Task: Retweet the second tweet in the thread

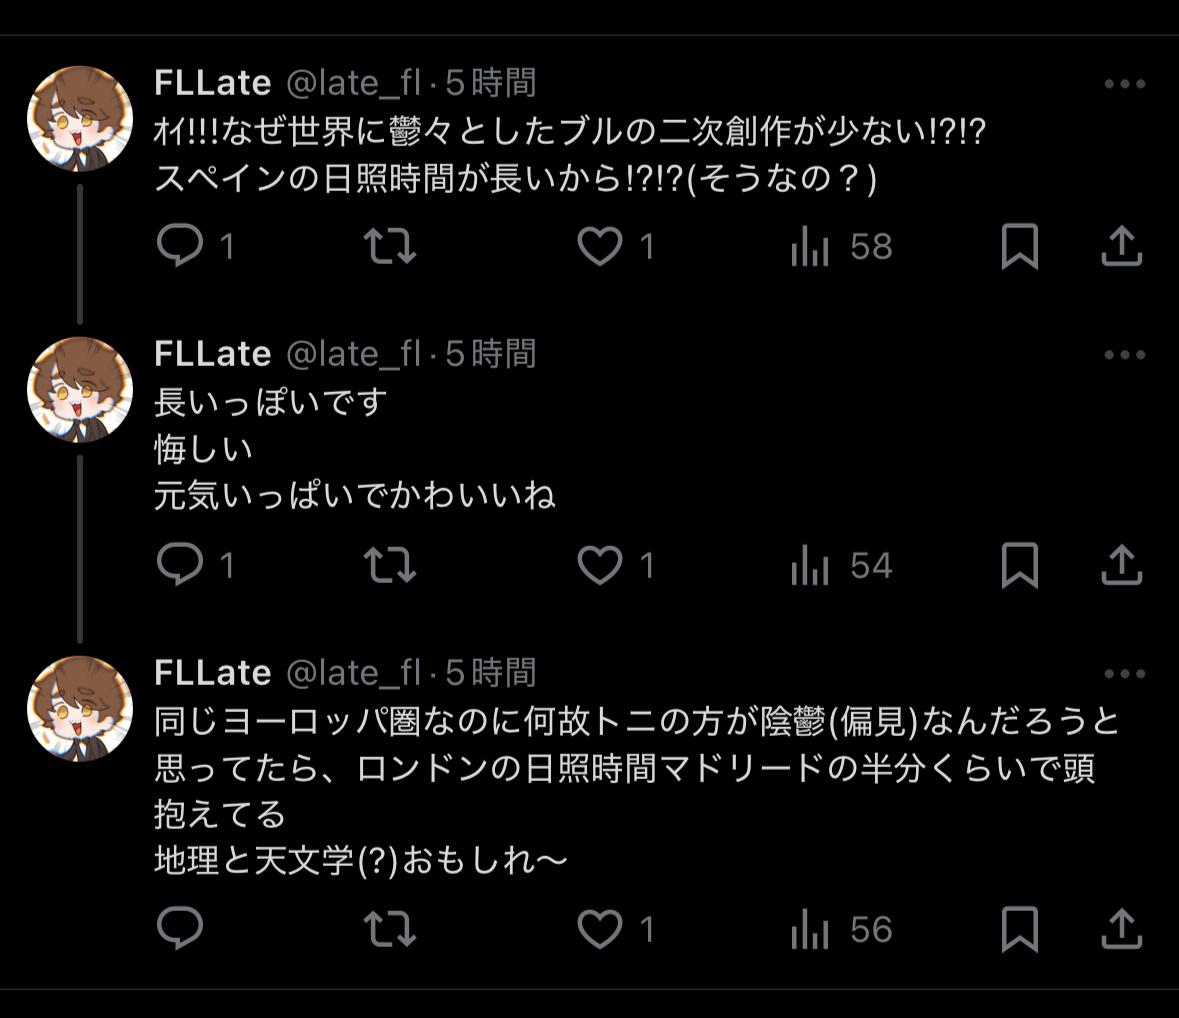Action: click(x=389, y=566)
